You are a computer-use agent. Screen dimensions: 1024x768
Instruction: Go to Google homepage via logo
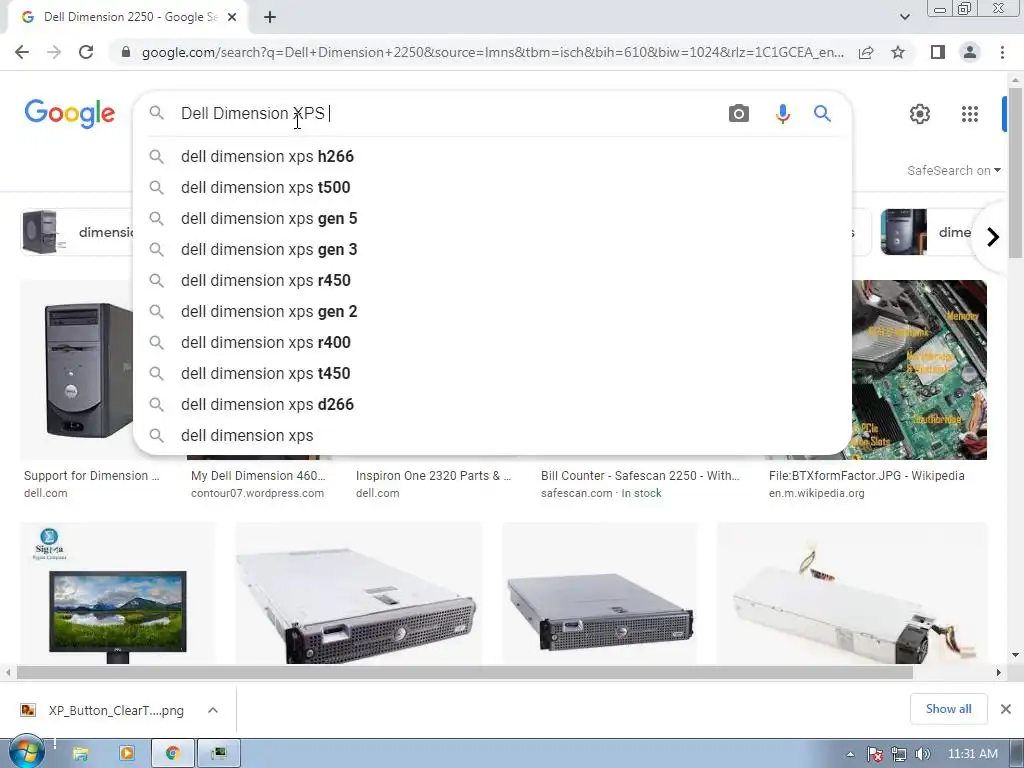[70, 114]
